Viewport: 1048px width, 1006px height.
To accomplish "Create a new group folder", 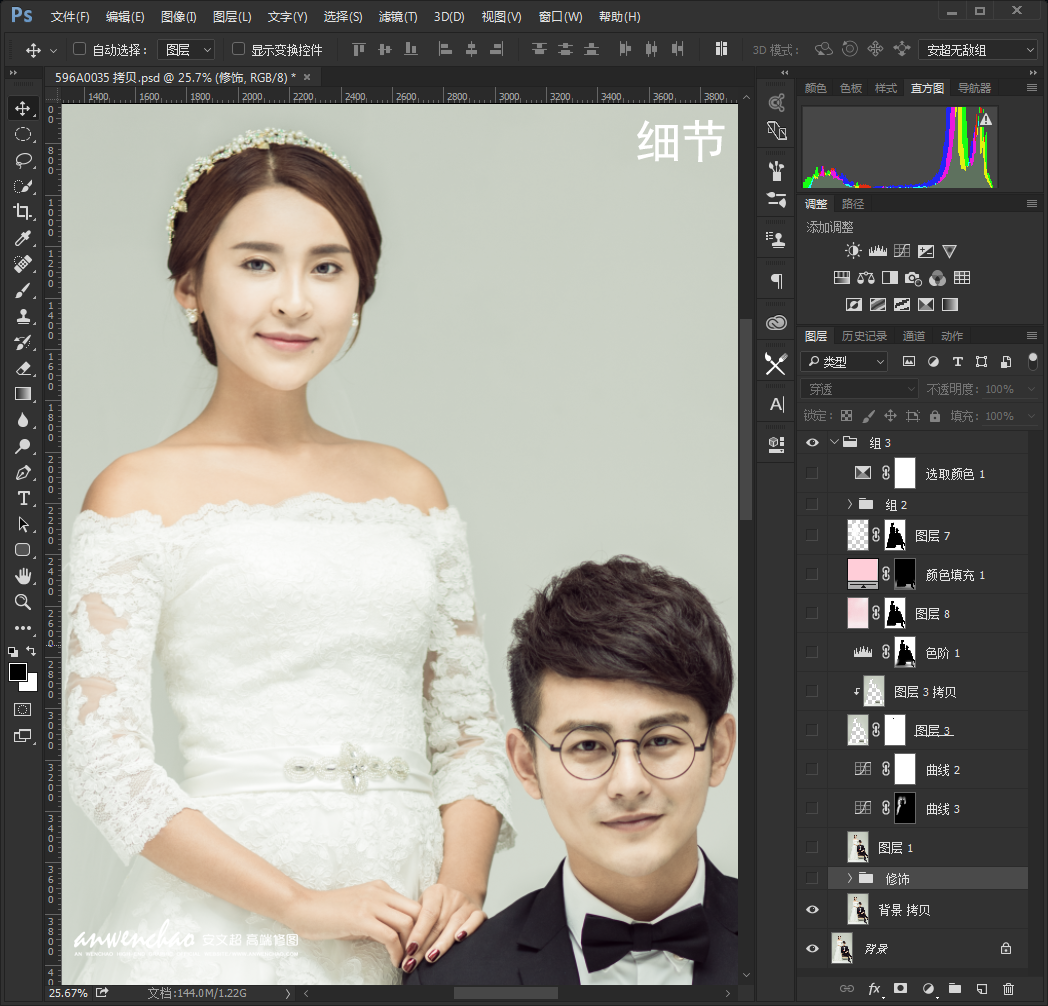I will click(954, 989).
